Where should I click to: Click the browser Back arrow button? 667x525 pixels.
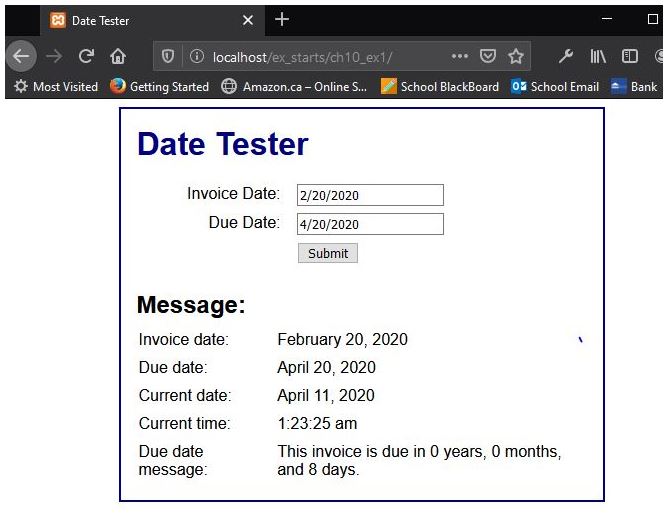point(21,56)
